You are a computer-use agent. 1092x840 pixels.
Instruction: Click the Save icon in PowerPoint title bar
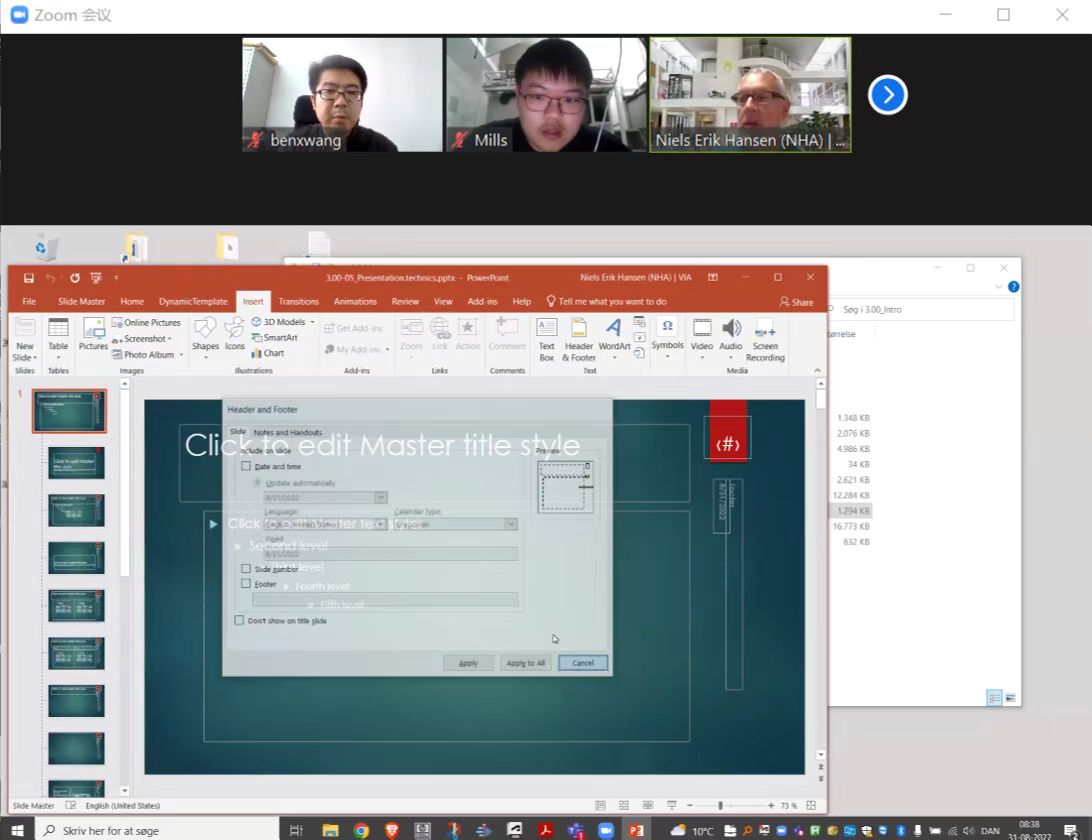click(29, 278)
